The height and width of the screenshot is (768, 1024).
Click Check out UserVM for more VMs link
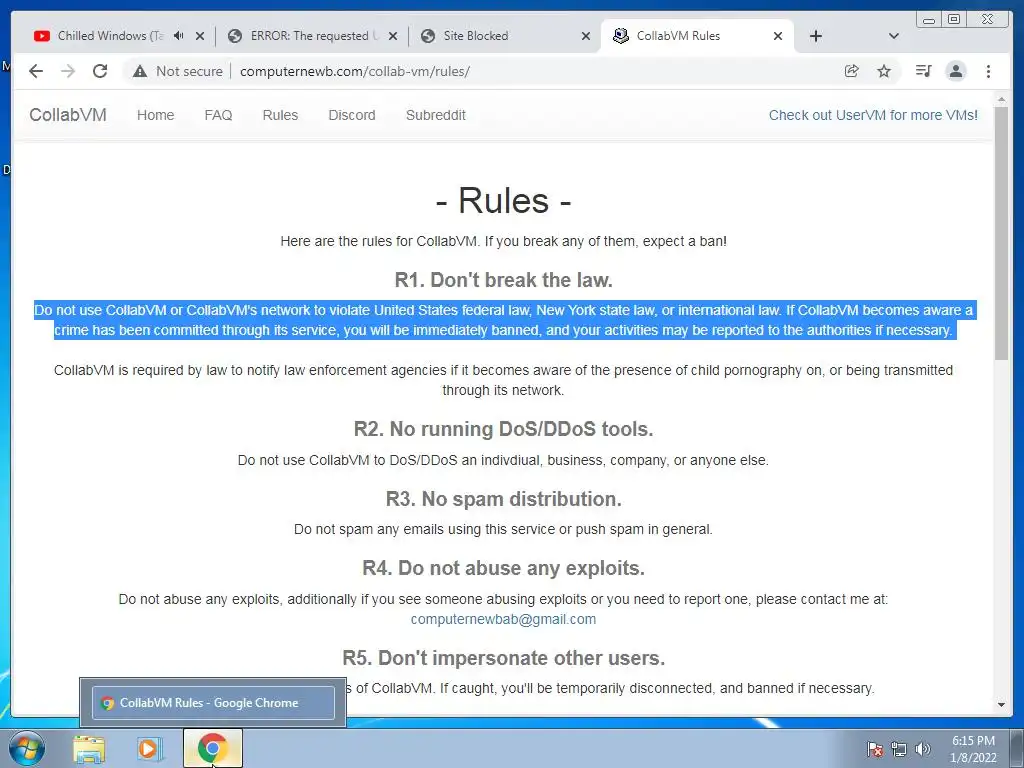pyautogui.click(x=873, y=115)
